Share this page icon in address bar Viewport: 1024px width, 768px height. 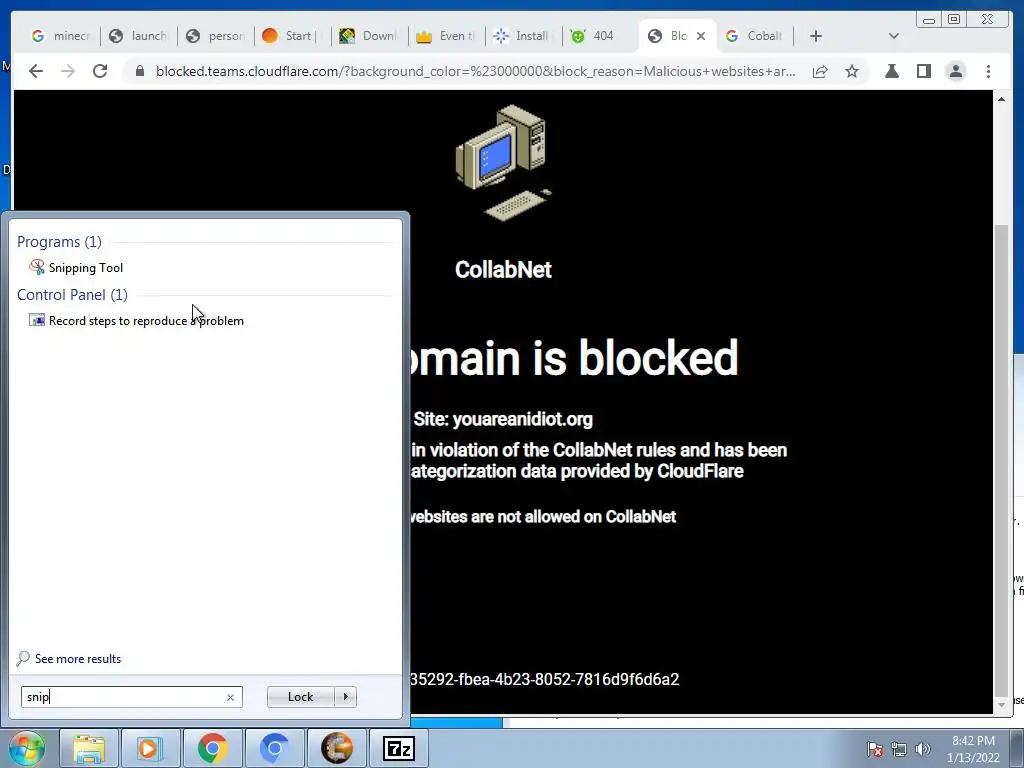tap(820, 71)
